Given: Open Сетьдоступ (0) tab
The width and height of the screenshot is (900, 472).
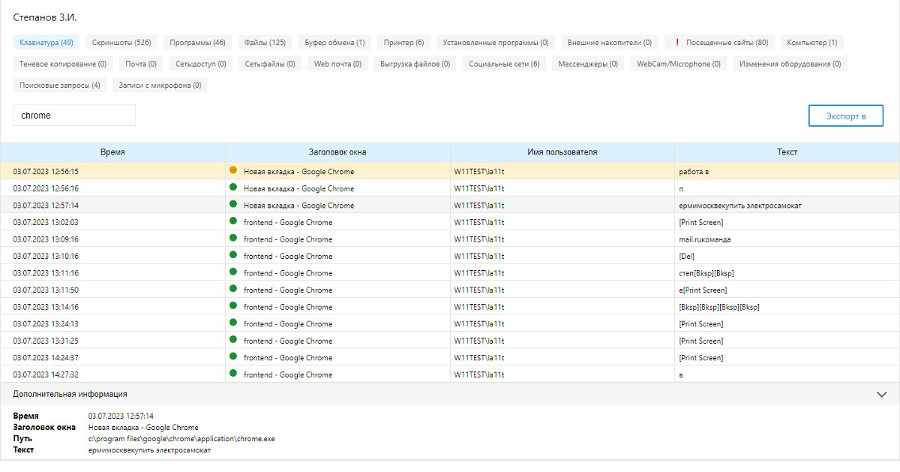Looking at the screenshot, I should 201,64.
